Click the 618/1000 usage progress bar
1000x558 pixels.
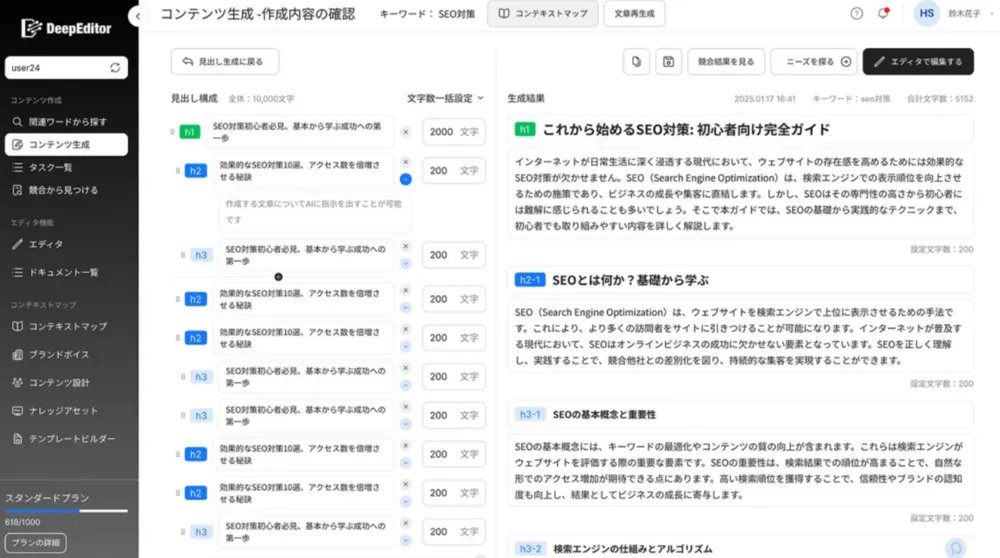tap(66, 511)
